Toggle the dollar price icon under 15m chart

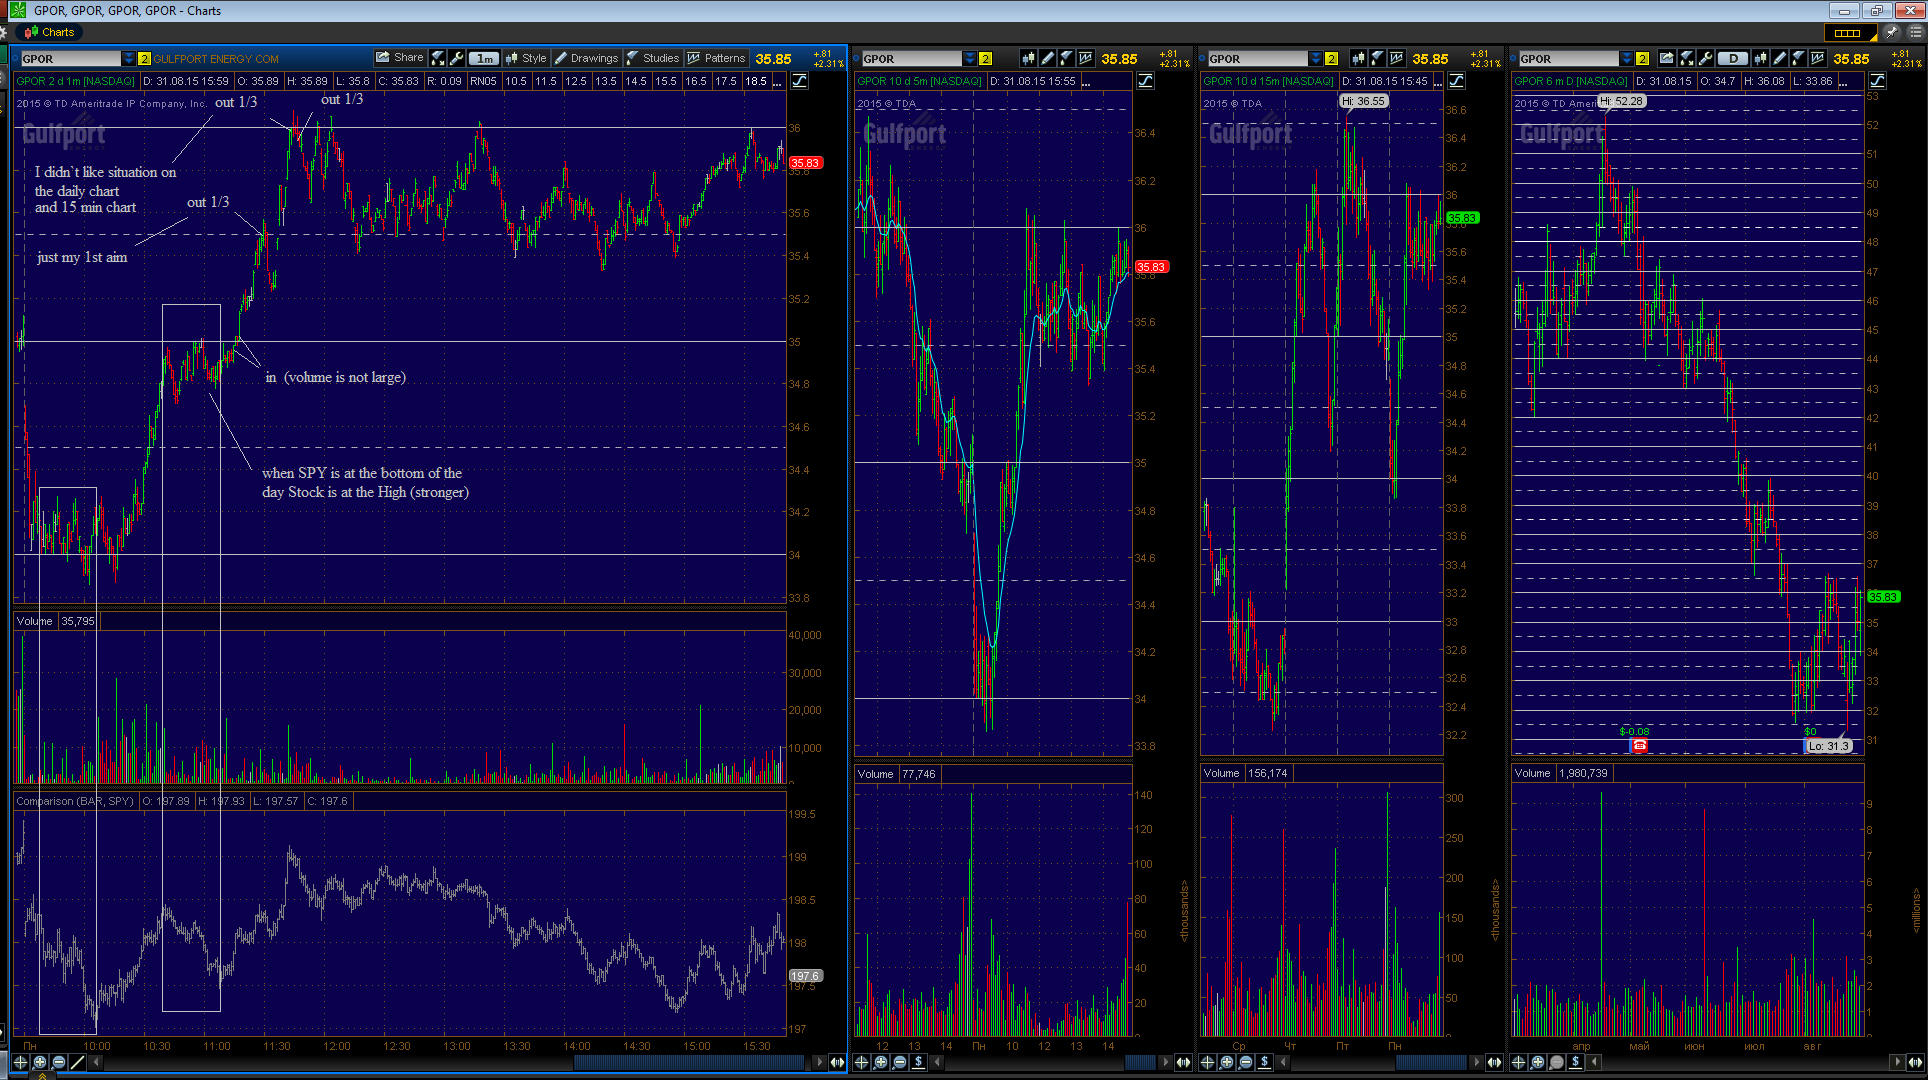[x=1264, y=1062]
